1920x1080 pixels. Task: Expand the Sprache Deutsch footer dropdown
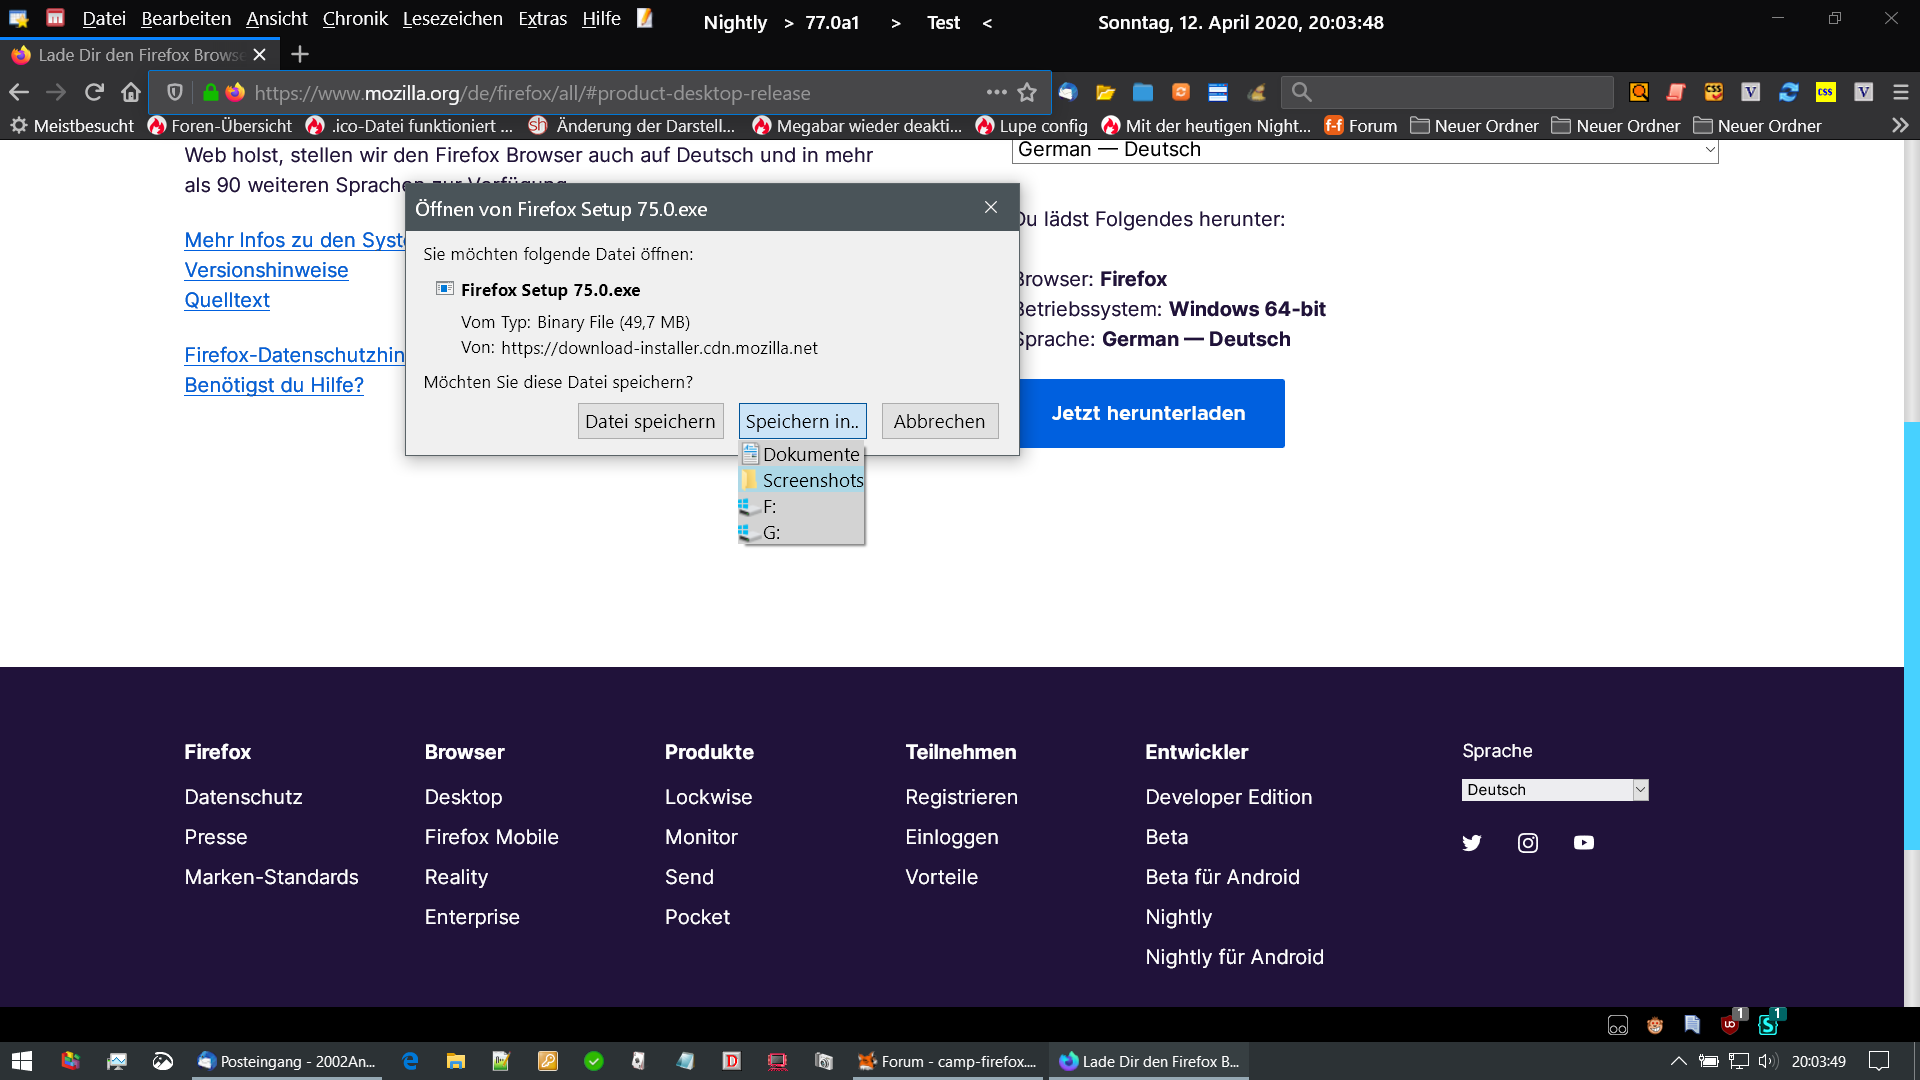(1554, 790)
